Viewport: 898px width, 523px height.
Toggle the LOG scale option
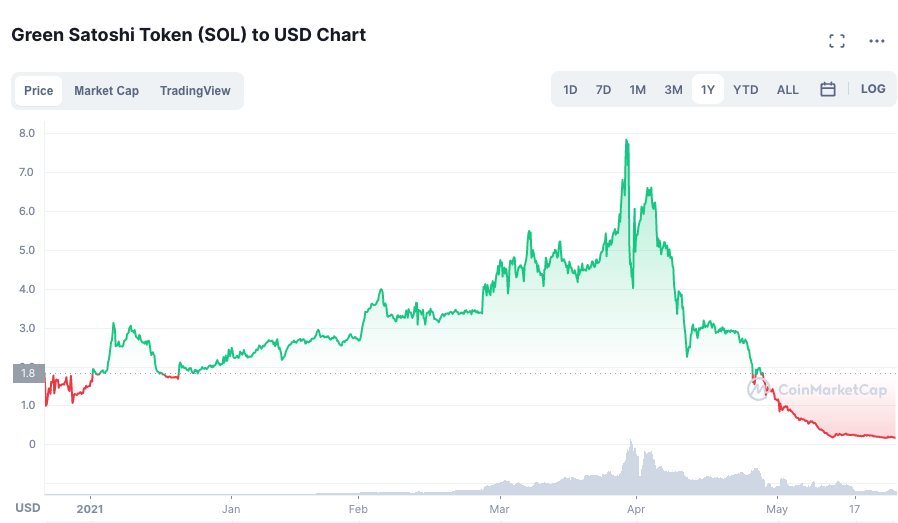[873, 89]
